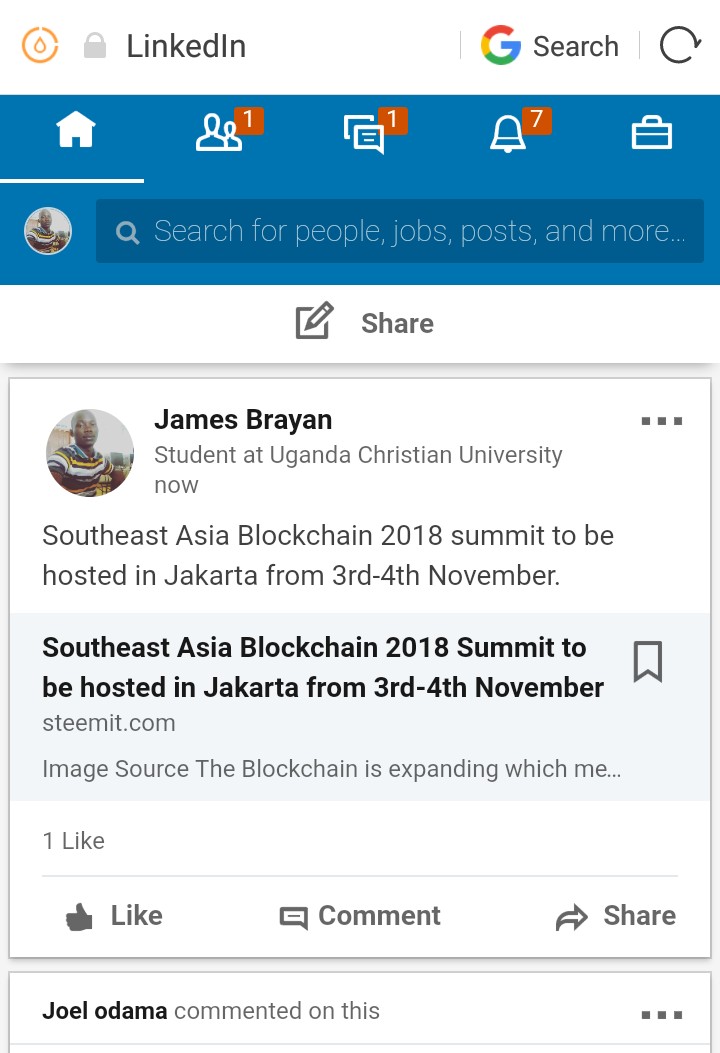This screenshot has width=720, height=1053.
Task: Open James Brayan's profile photo
Action: [x=90, y=453]
